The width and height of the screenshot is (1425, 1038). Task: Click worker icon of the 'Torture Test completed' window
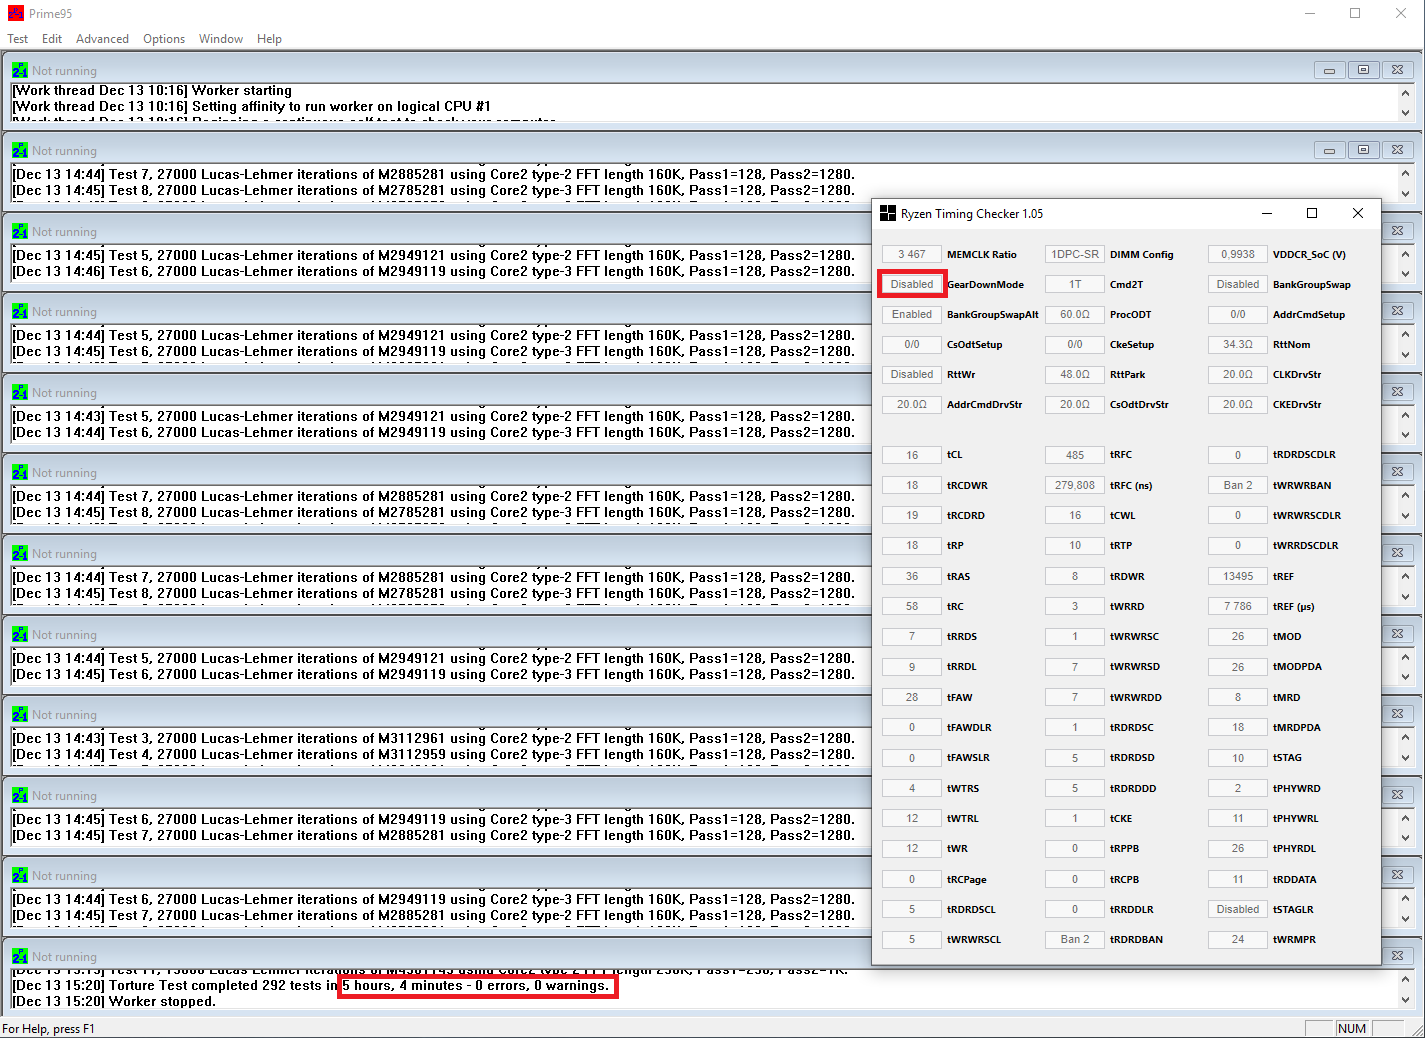(20, 956)
